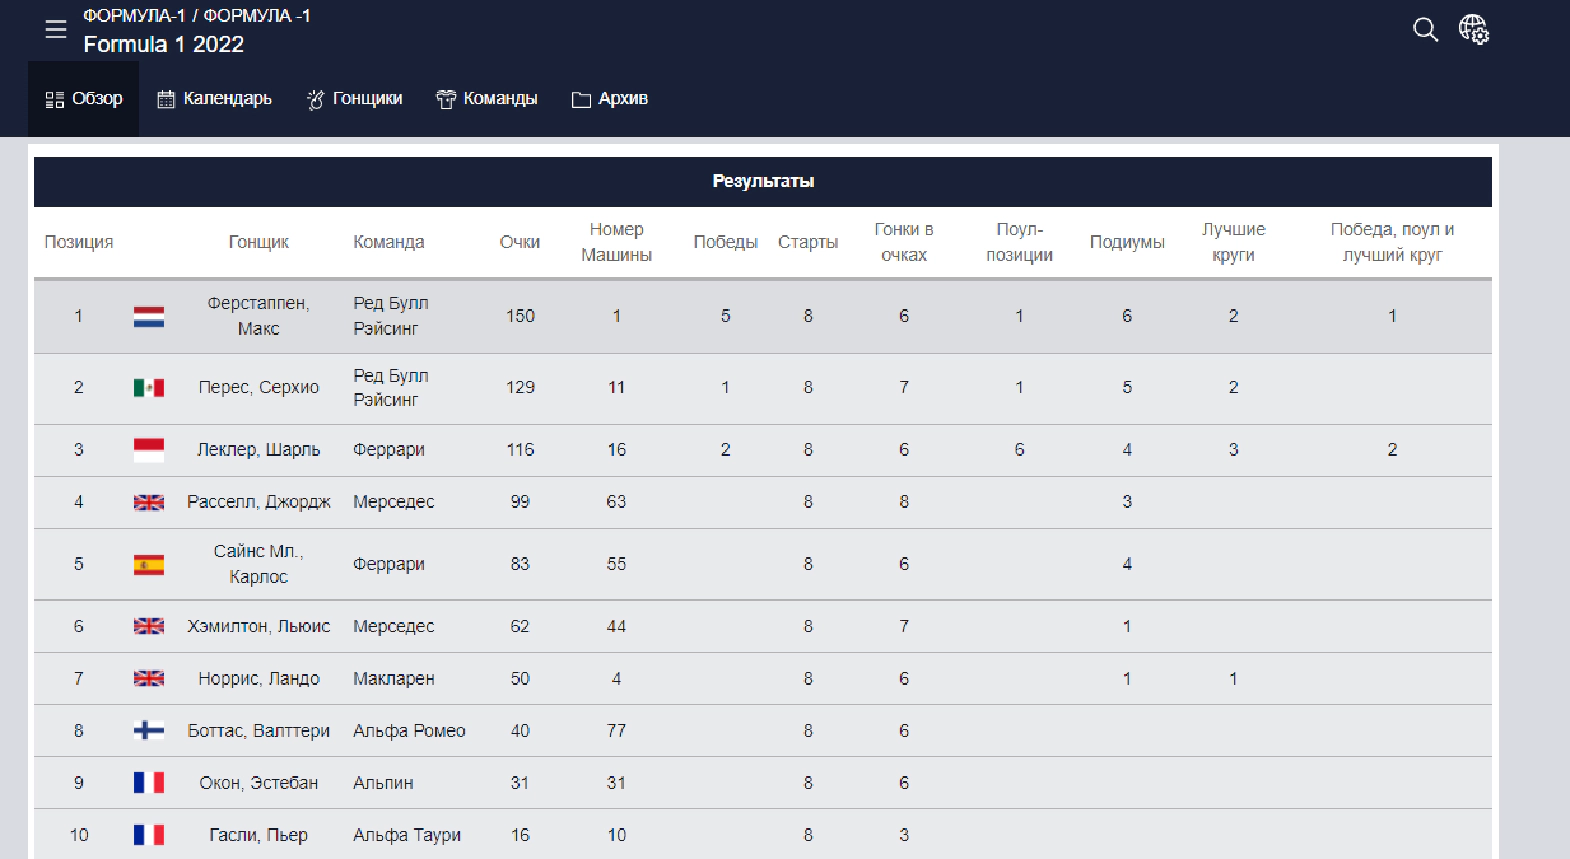Open team Альфа Ромео
This screenshot has width=1570, height=859.
click(409, 731)
